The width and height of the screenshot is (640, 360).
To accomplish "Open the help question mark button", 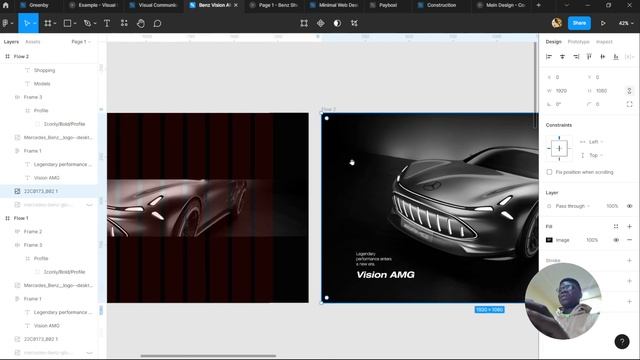I will coord(622,342).
